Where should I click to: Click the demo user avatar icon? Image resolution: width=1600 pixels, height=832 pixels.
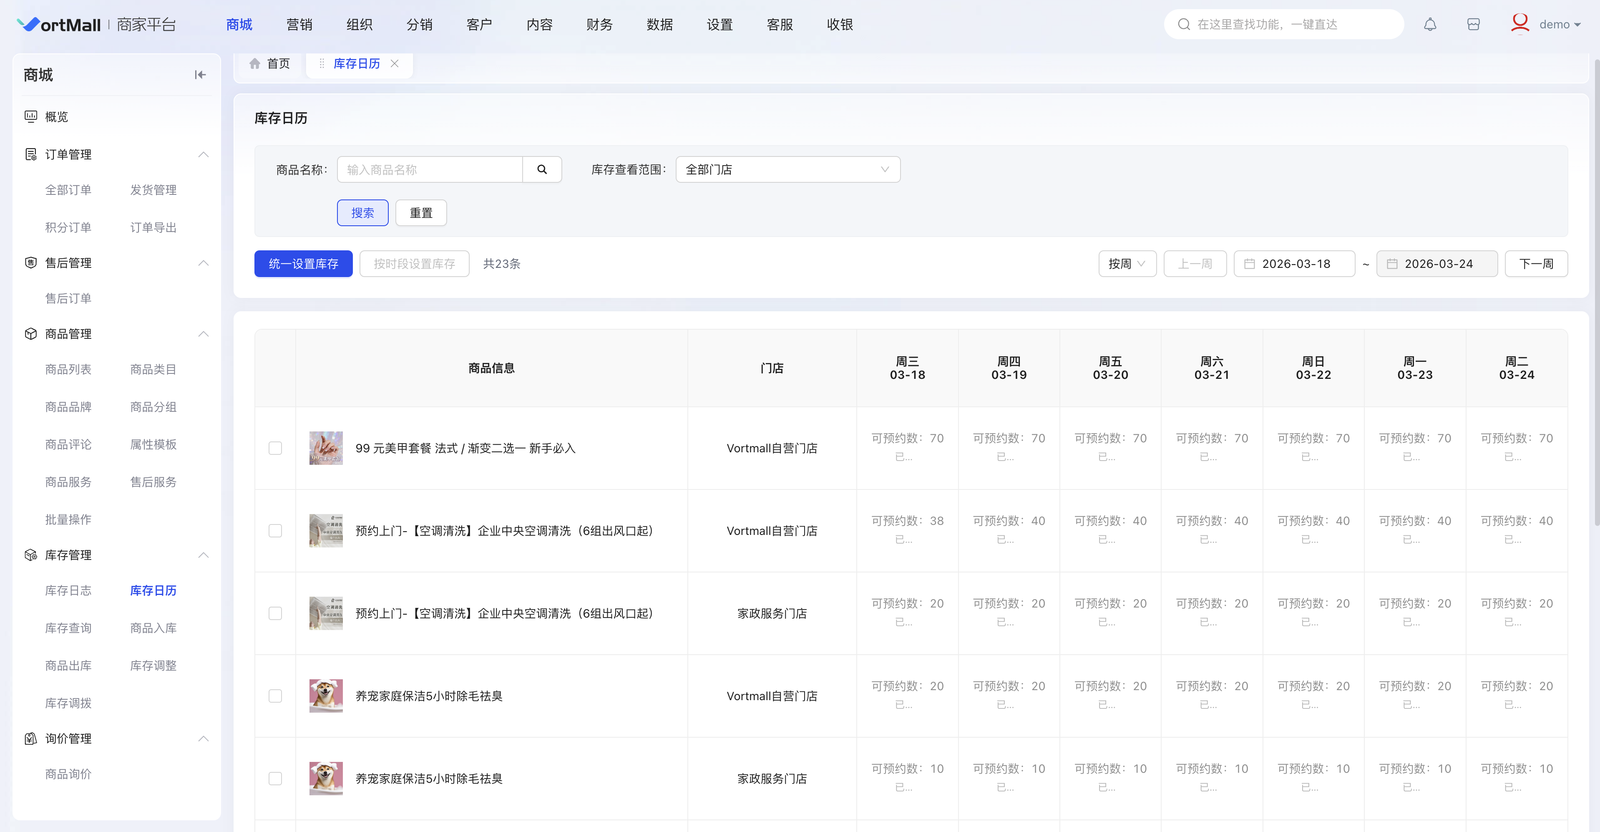1520,23
